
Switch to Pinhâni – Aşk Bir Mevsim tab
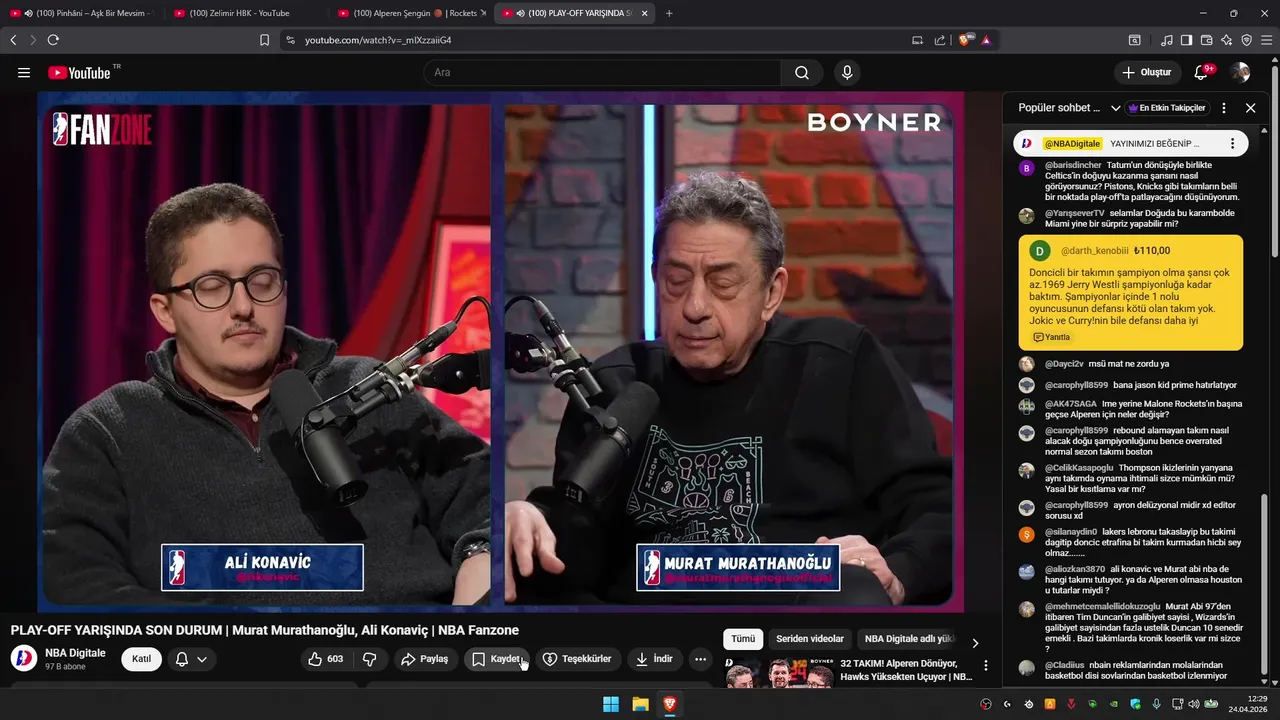[x=84, y=13]
